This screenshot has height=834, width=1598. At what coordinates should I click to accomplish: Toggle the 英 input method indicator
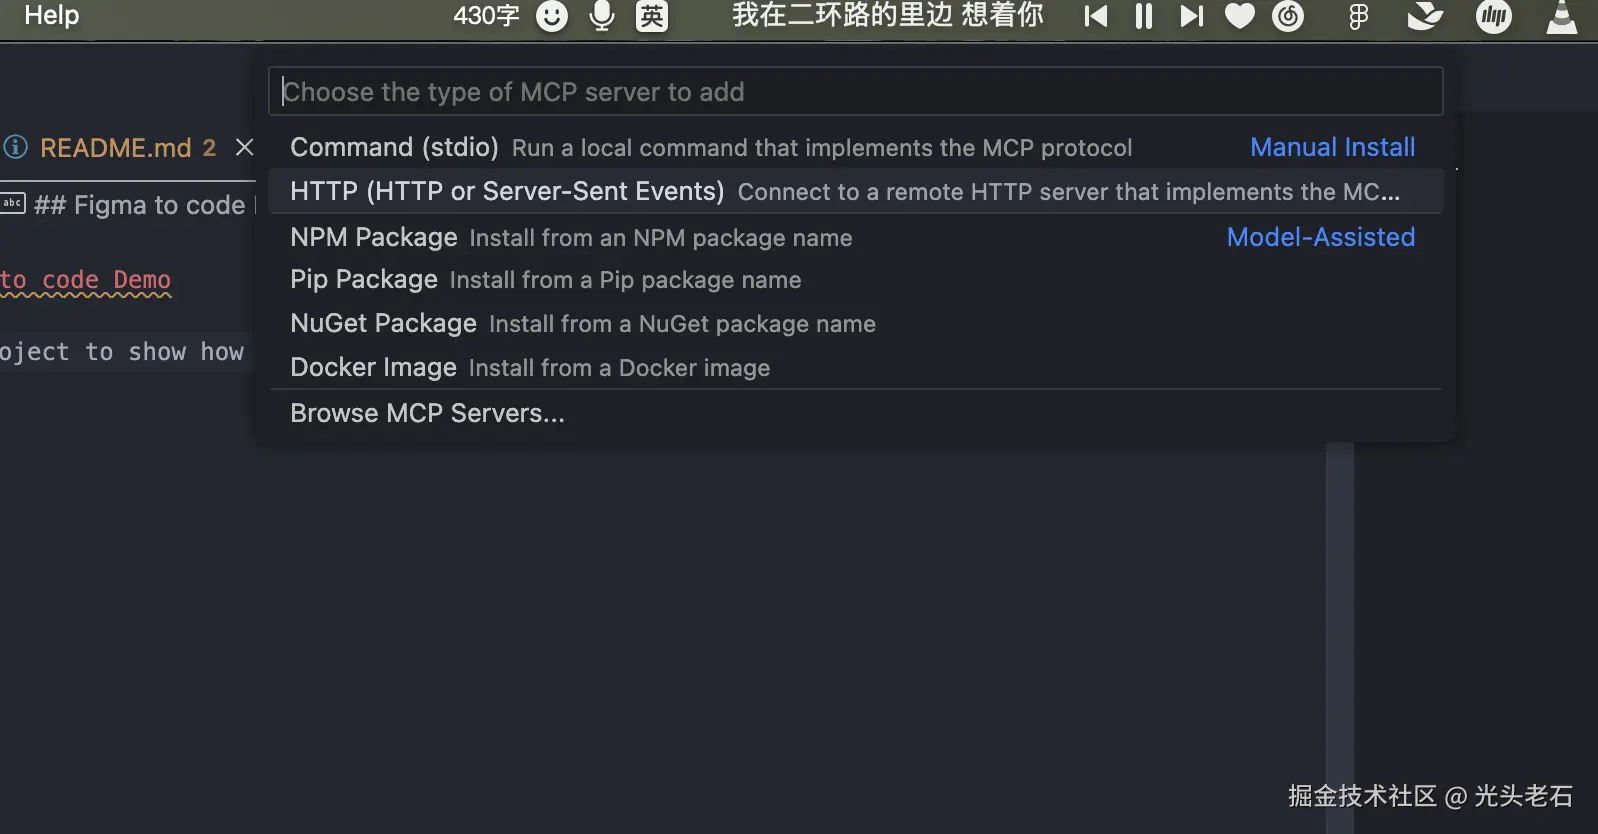tap(652, 16)
